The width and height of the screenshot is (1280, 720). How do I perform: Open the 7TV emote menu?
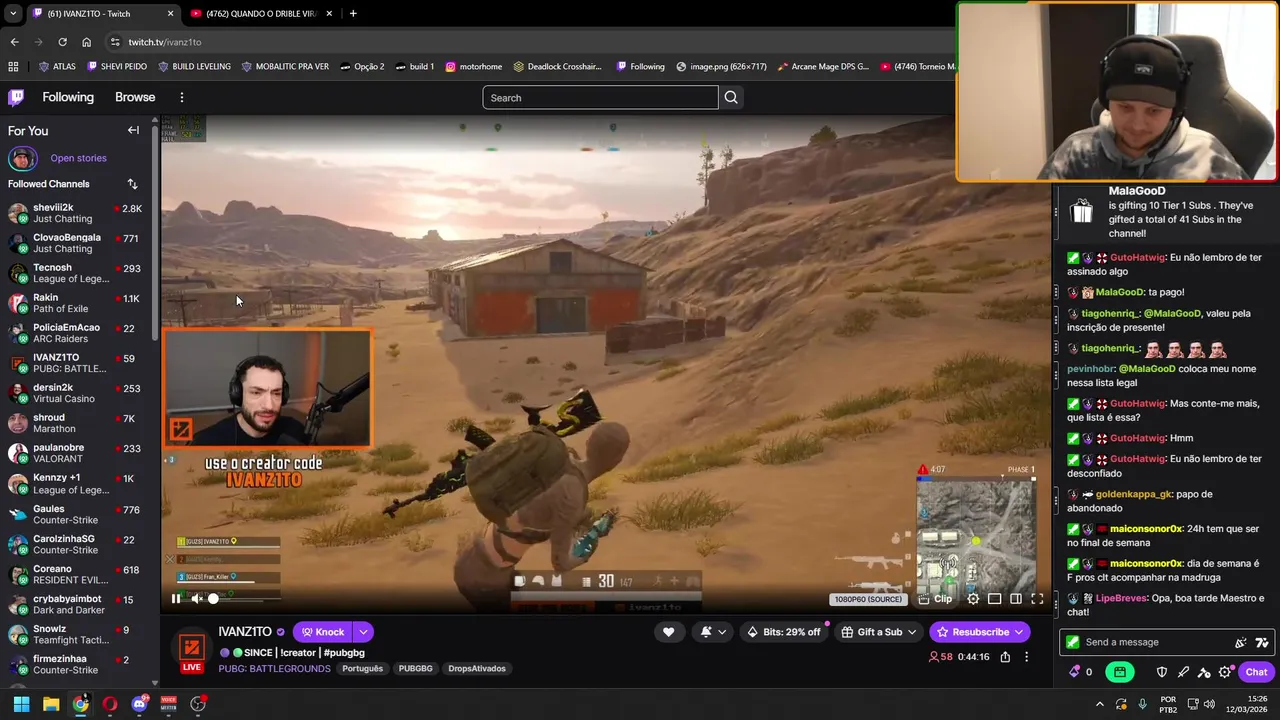click(1262, 642)
